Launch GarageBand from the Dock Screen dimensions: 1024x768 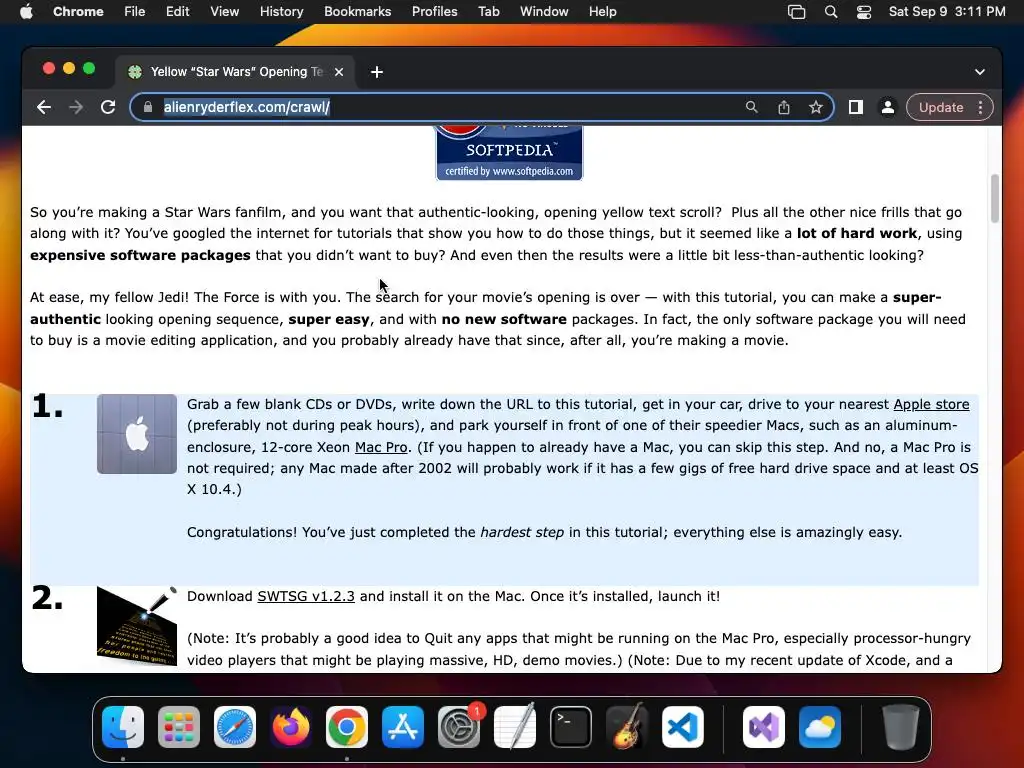point(627,727)
